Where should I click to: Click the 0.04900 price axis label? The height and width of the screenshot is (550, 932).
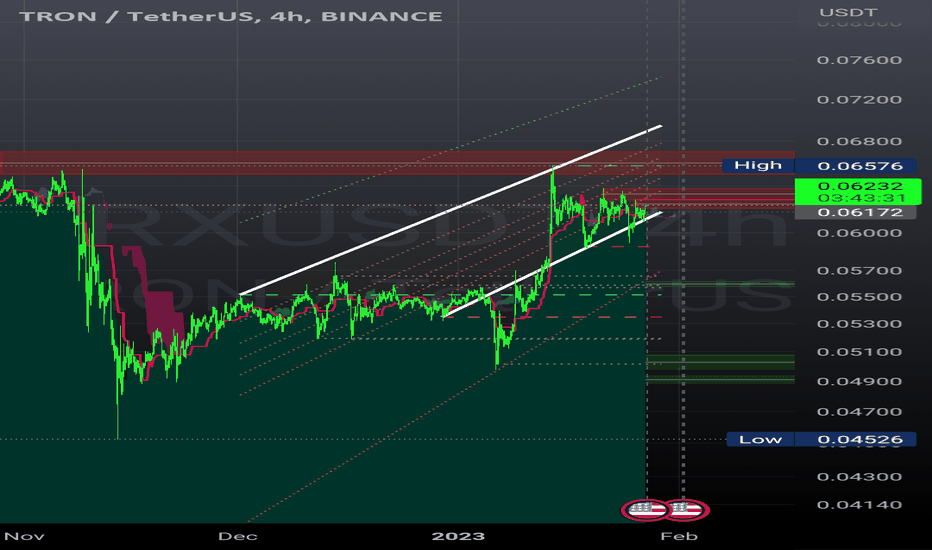tap(859, 381)
